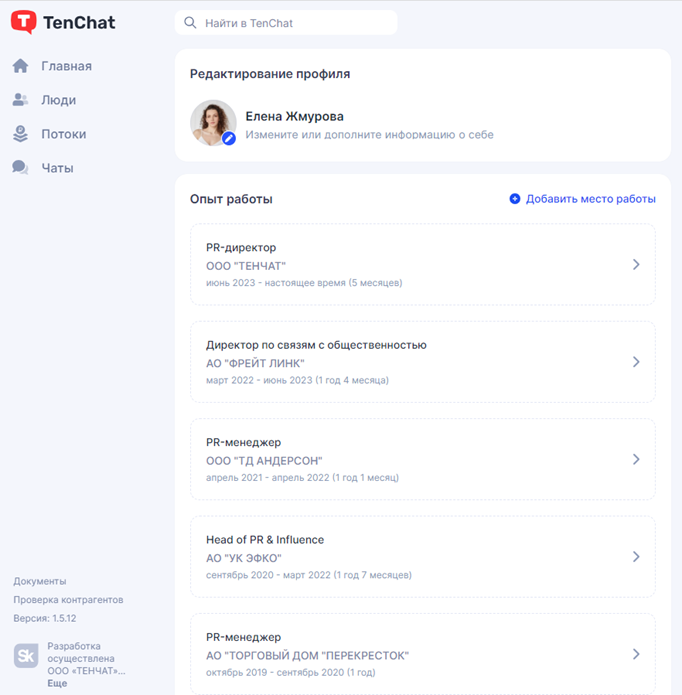Click the Люди people icon

(20, 100)
